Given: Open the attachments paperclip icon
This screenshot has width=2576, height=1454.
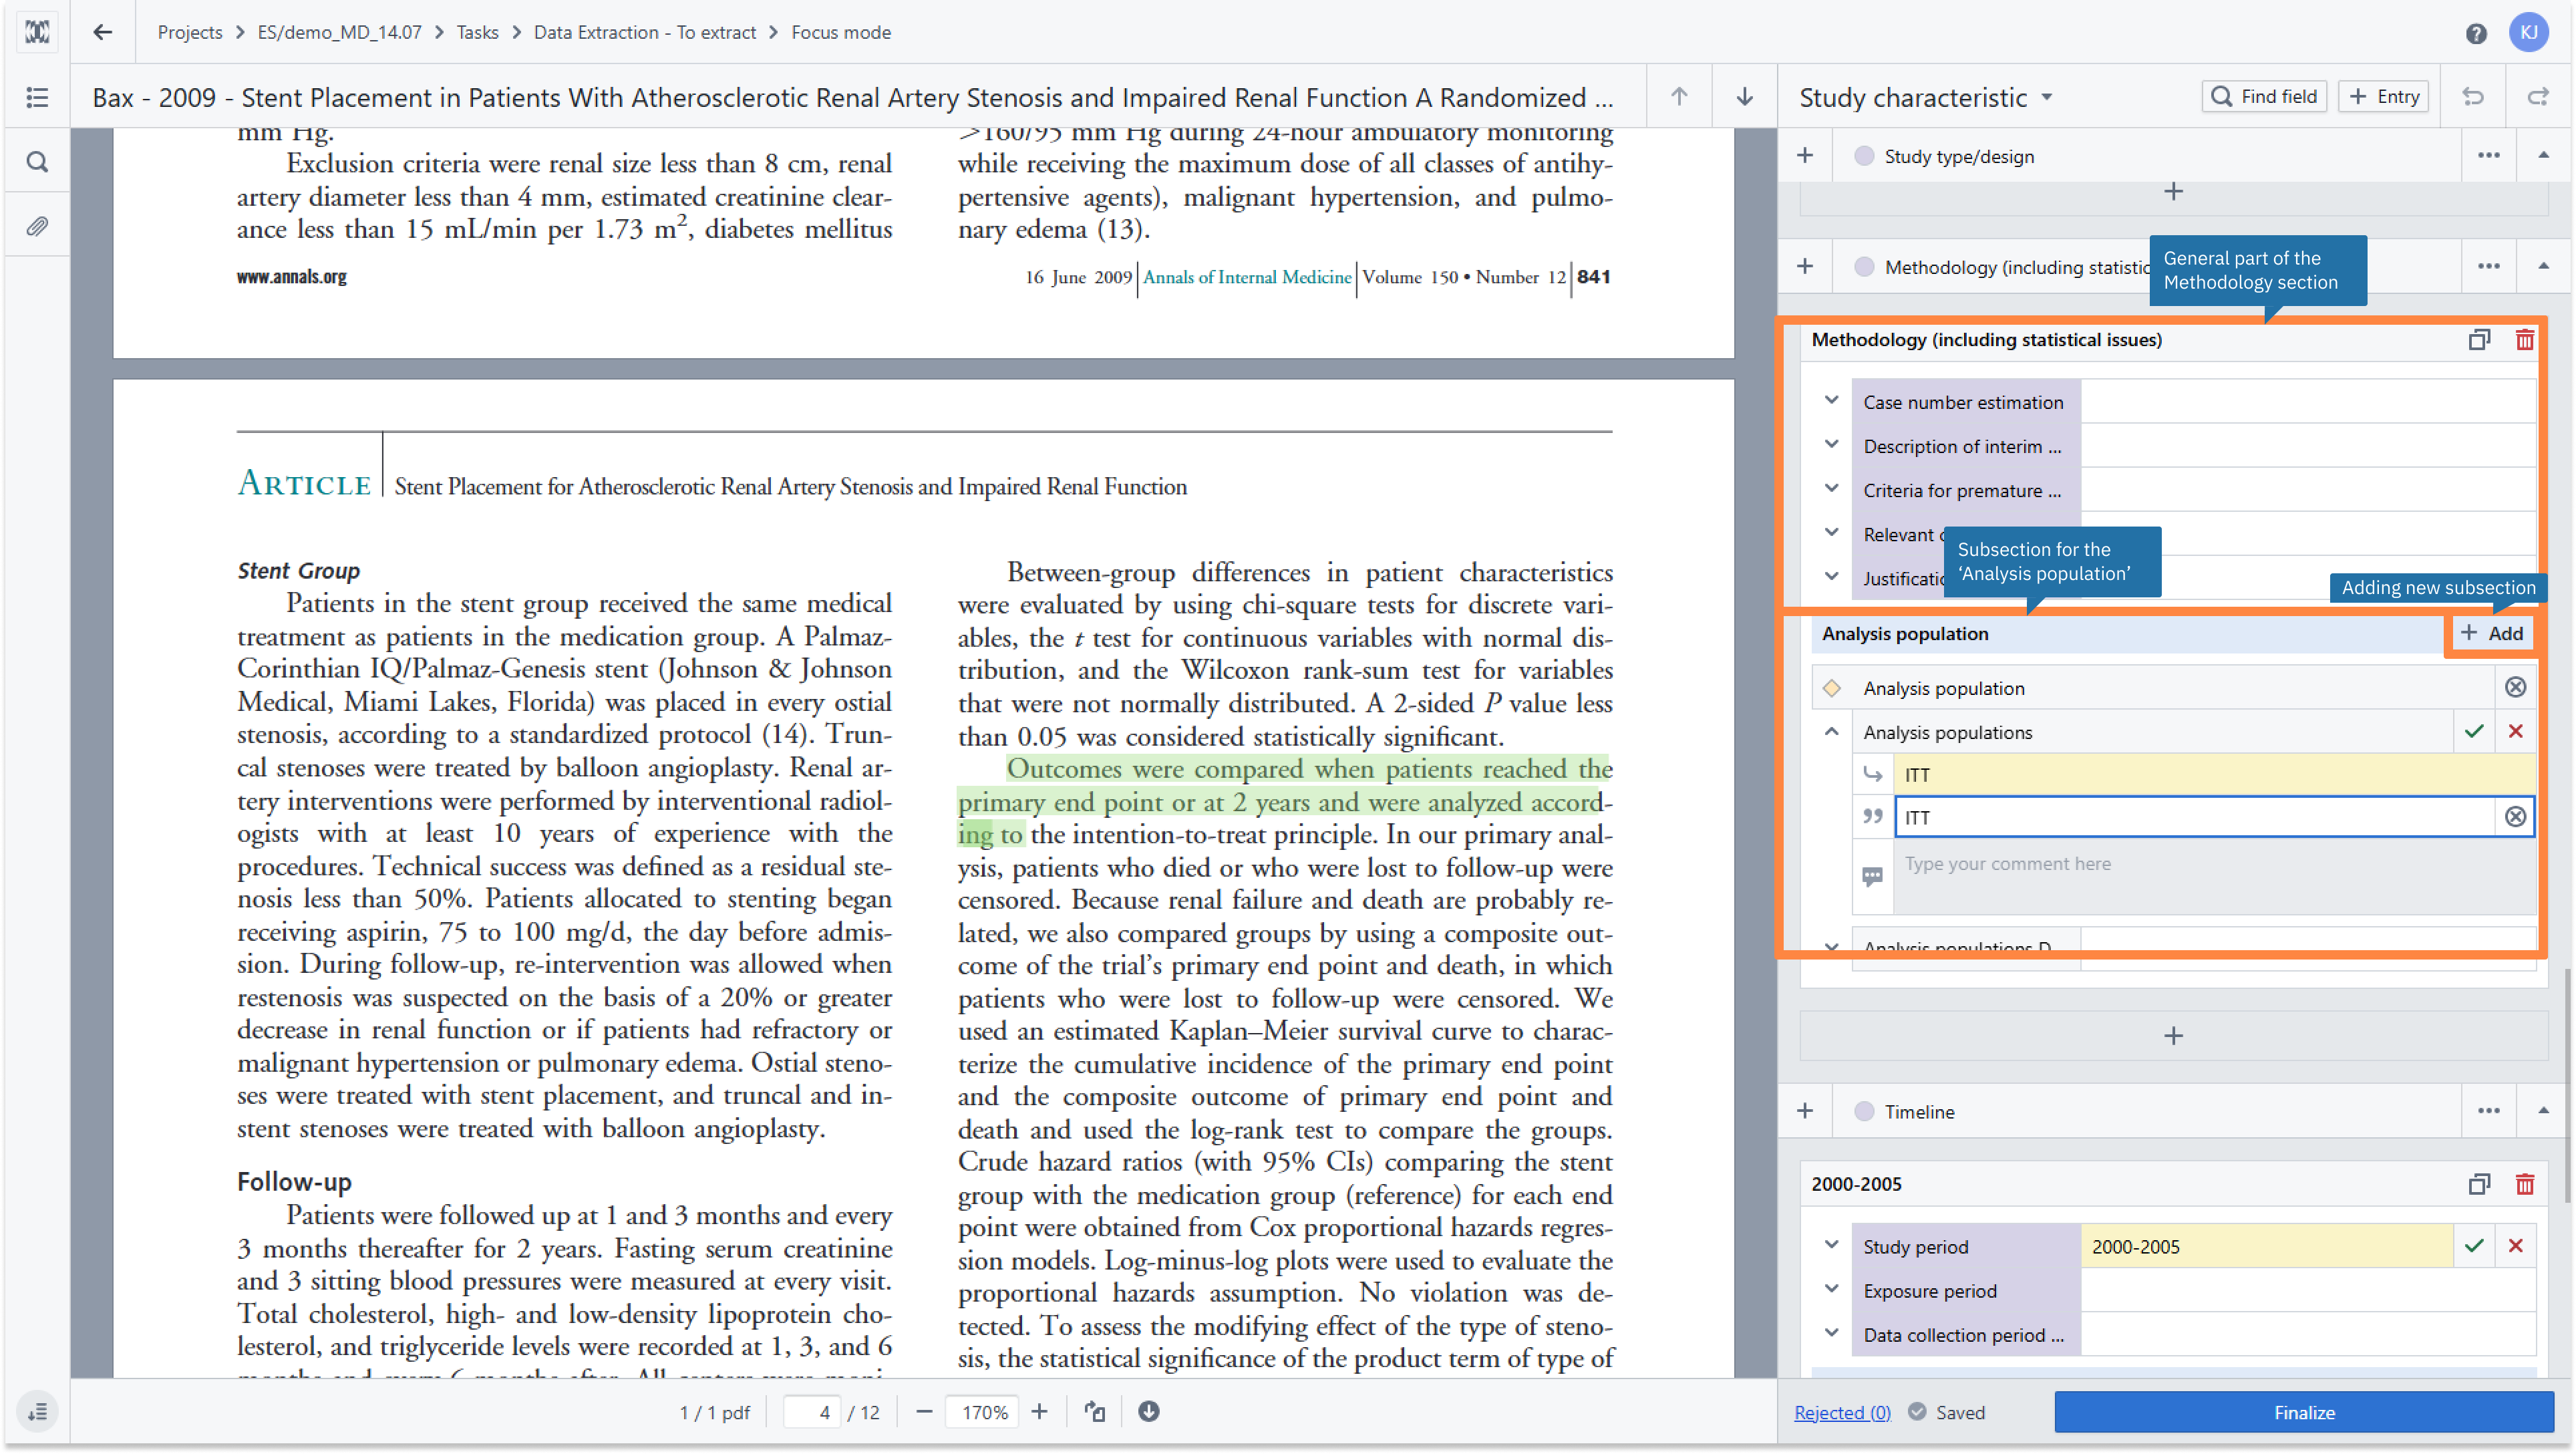Looking at the screenshot, I should click(x=37, y=226).
